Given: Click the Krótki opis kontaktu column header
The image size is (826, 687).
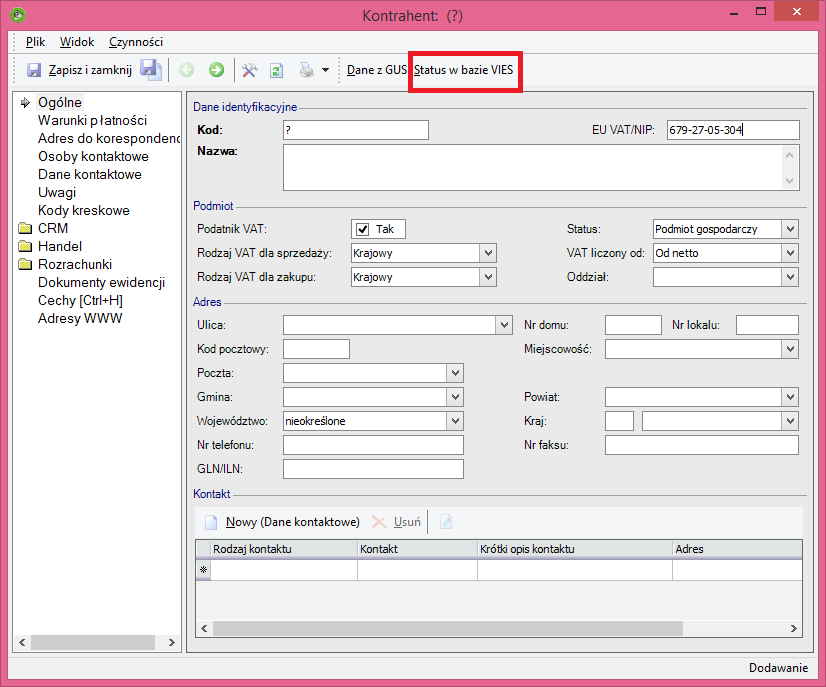Looking at the screenshot, I should tap(575, 549).
